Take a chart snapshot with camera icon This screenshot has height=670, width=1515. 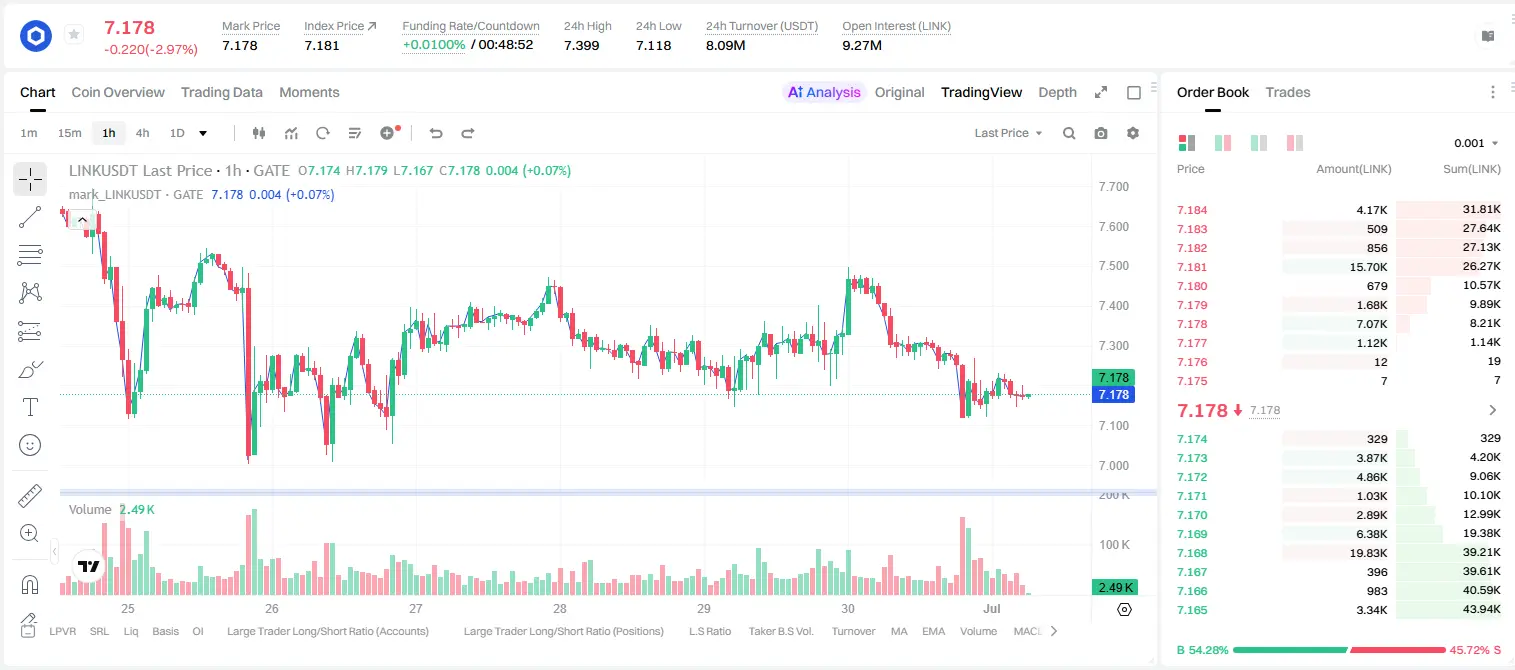coord(1101,133)
